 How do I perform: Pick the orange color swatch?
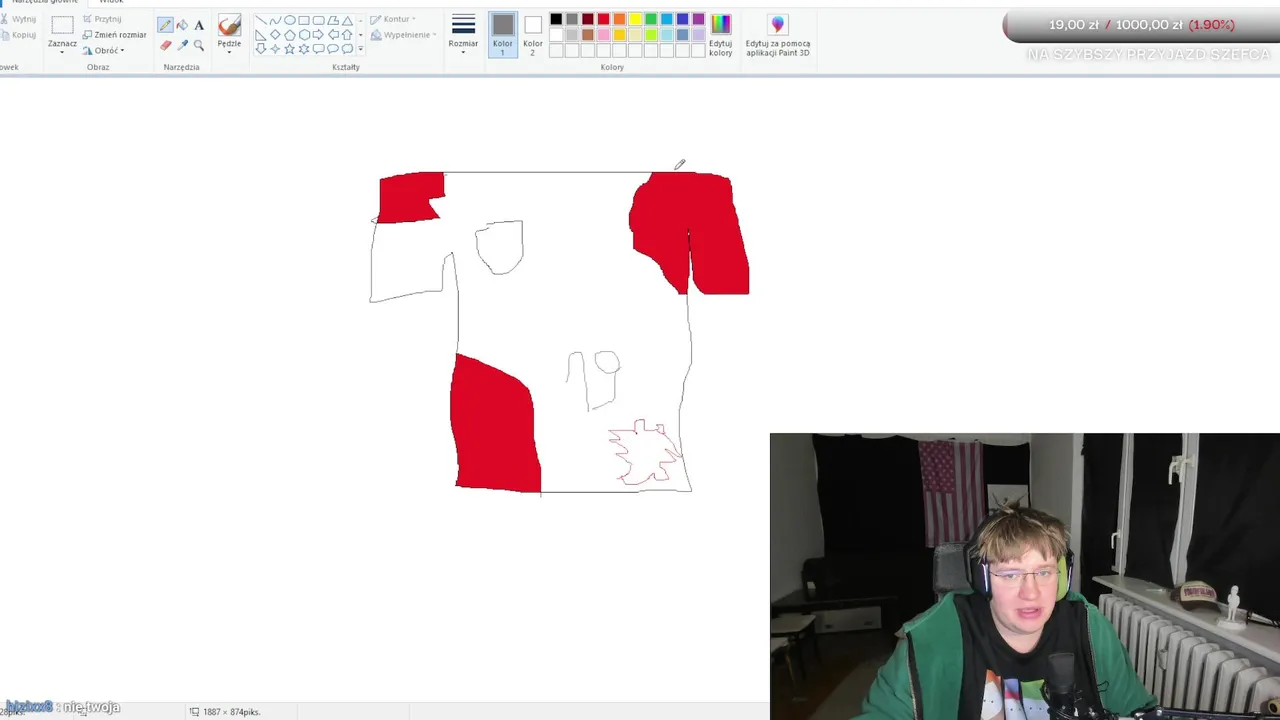619,19
